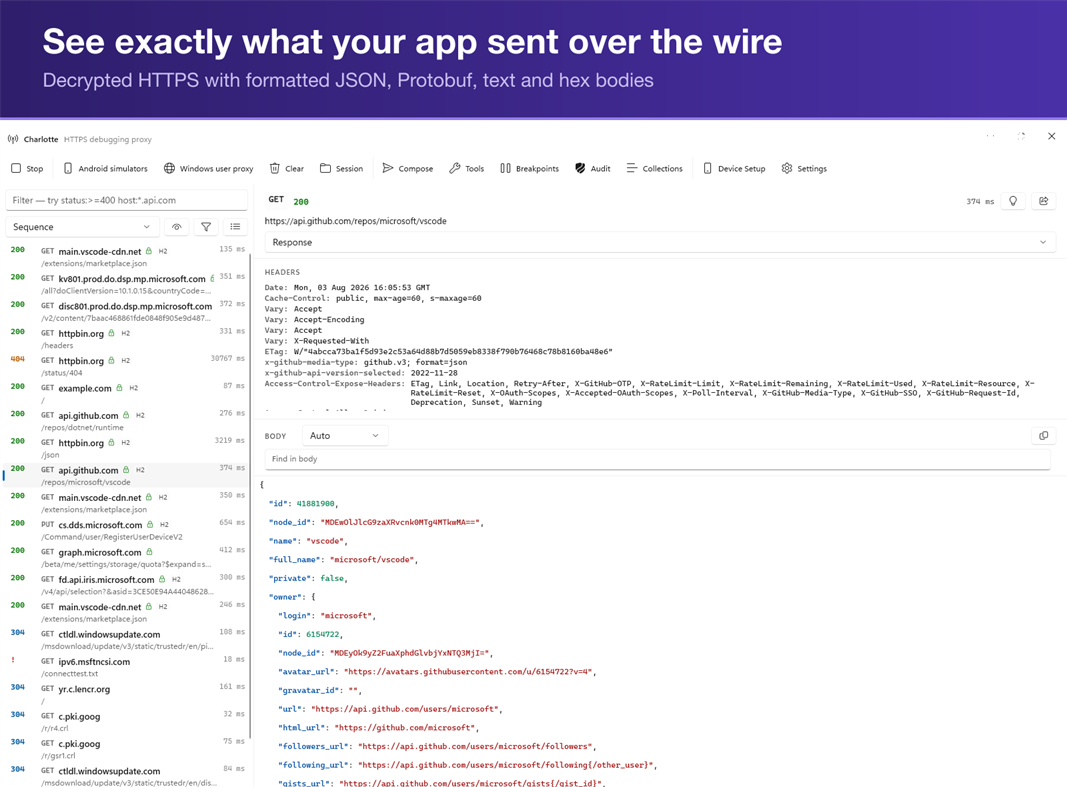Expand the Response section dropdown
1067x787 pixels.
[659, 242]
